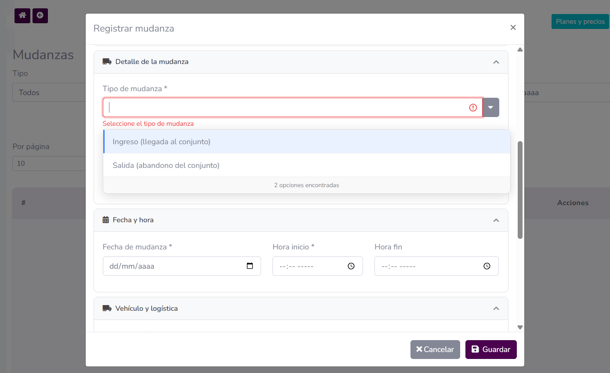This screenshot has height=373, width=610.
Task: Close the Registrar mudanza dialog
Action: (513, 27)
